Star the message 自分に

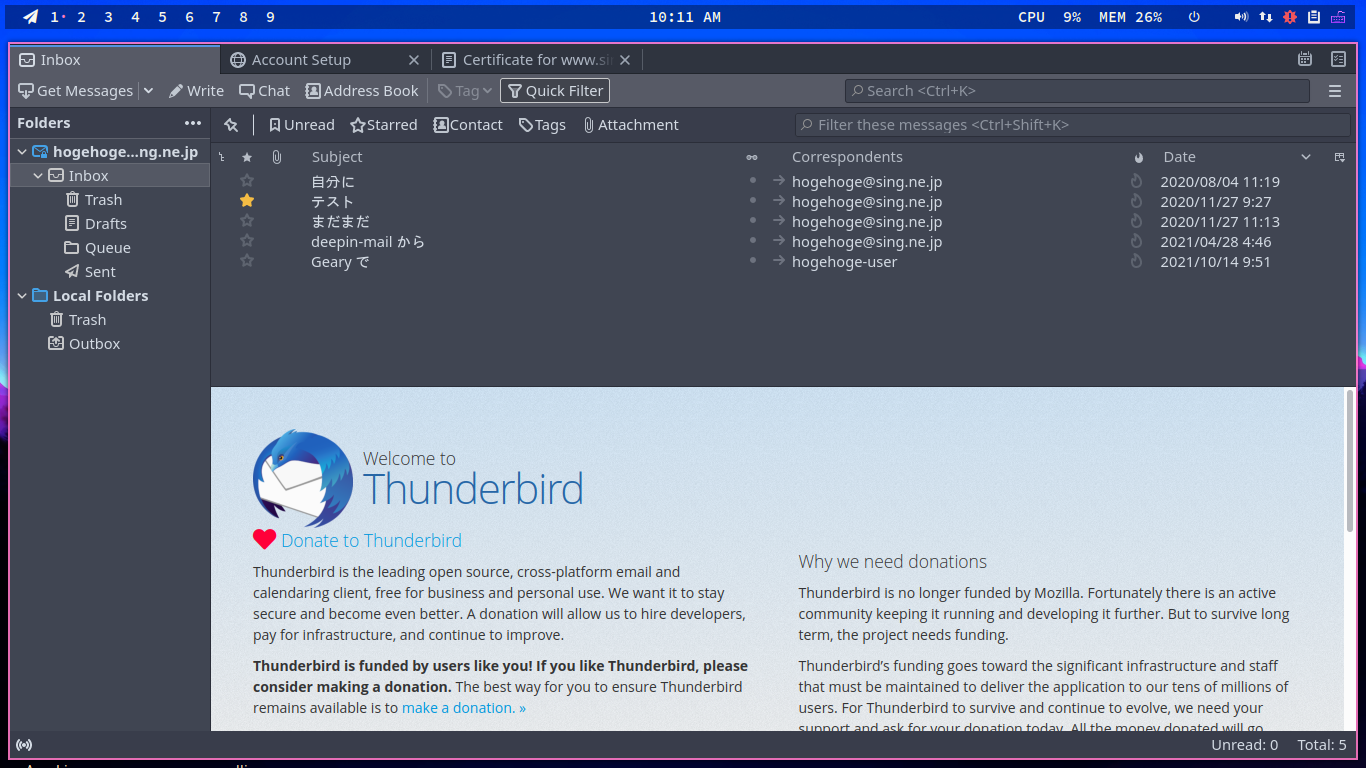click(247, 181)
